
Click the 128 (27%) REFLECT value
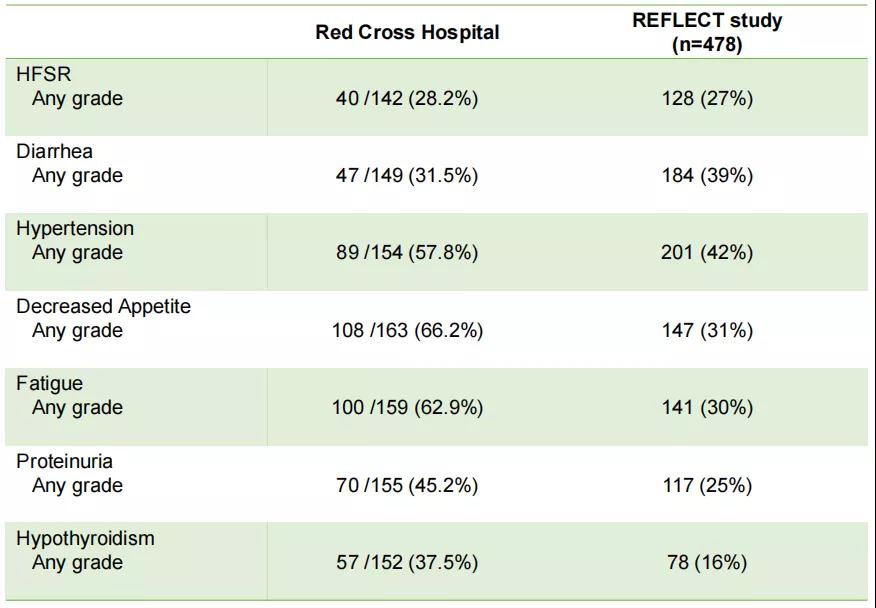point(706,98)
